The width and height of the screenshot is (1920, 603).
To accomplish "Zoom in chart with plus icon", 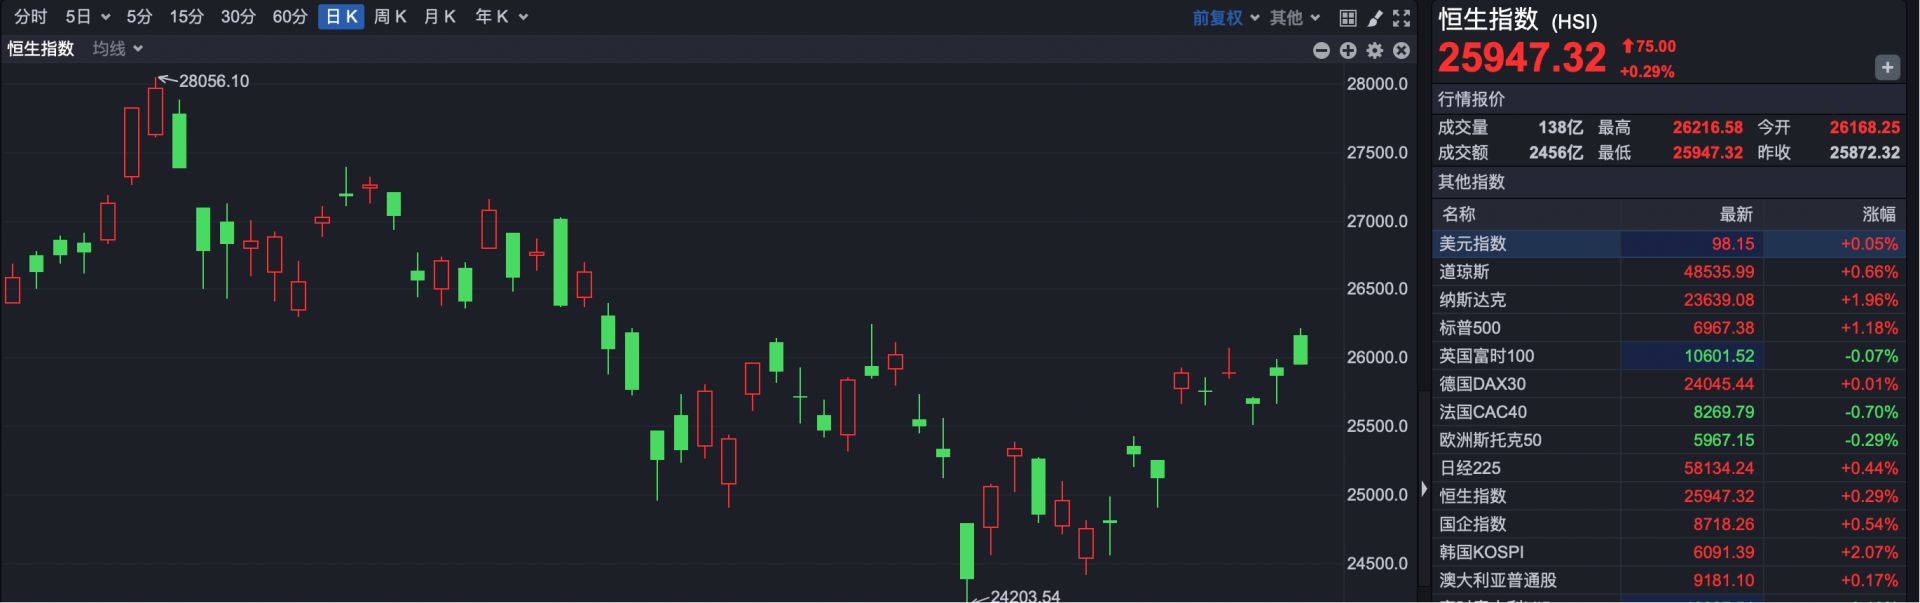I will [x=1348, y=50].
